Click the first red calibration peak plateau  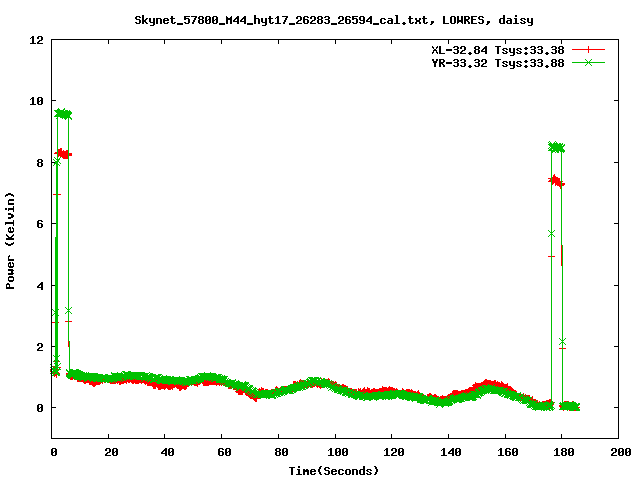click(x=64, y=154)
